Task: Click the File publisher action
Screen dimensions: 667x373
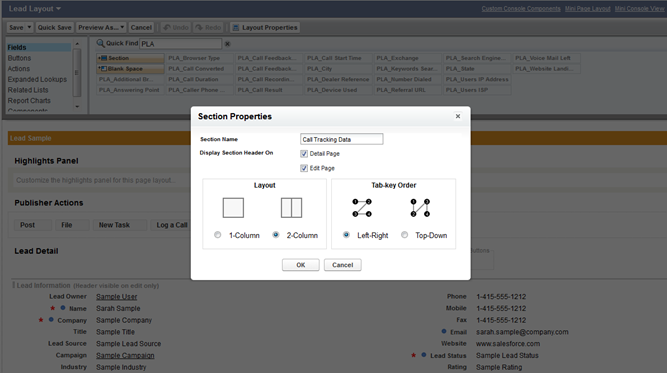Action: [x=72, y=225]
